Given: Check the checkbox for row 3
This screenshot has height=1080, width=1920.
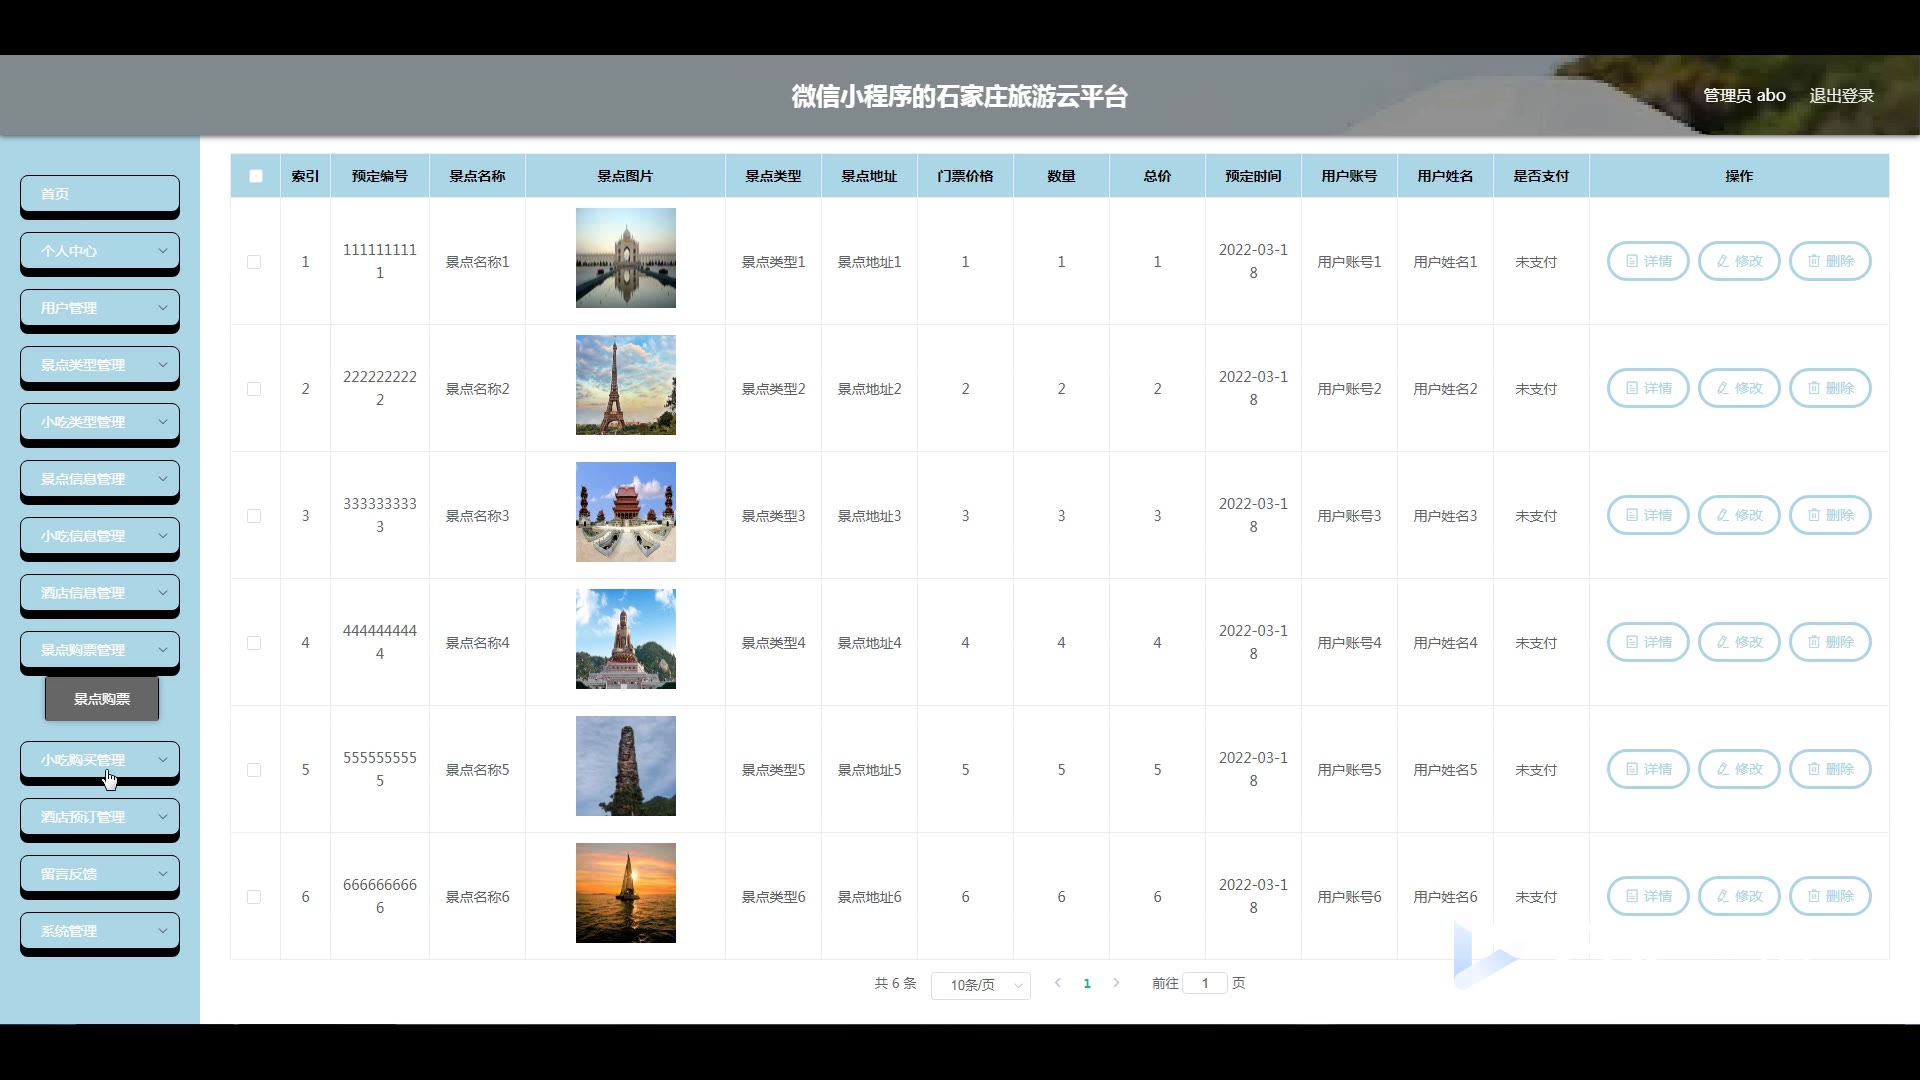Looking at the screenshot, I should click(254, 516).
